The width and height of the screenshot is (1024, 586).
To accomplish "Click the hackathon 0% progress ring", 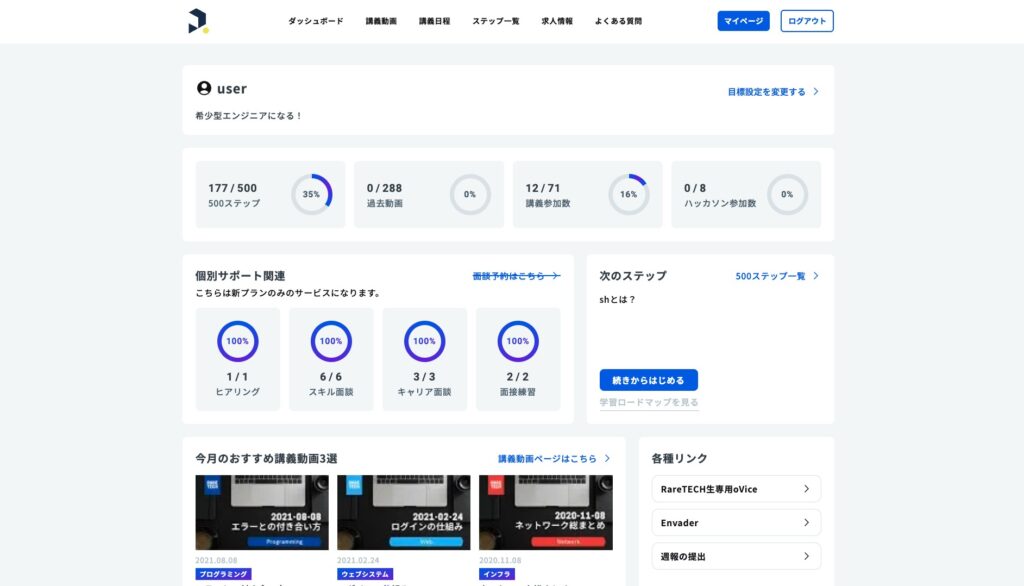I will [x=787, y=194].
